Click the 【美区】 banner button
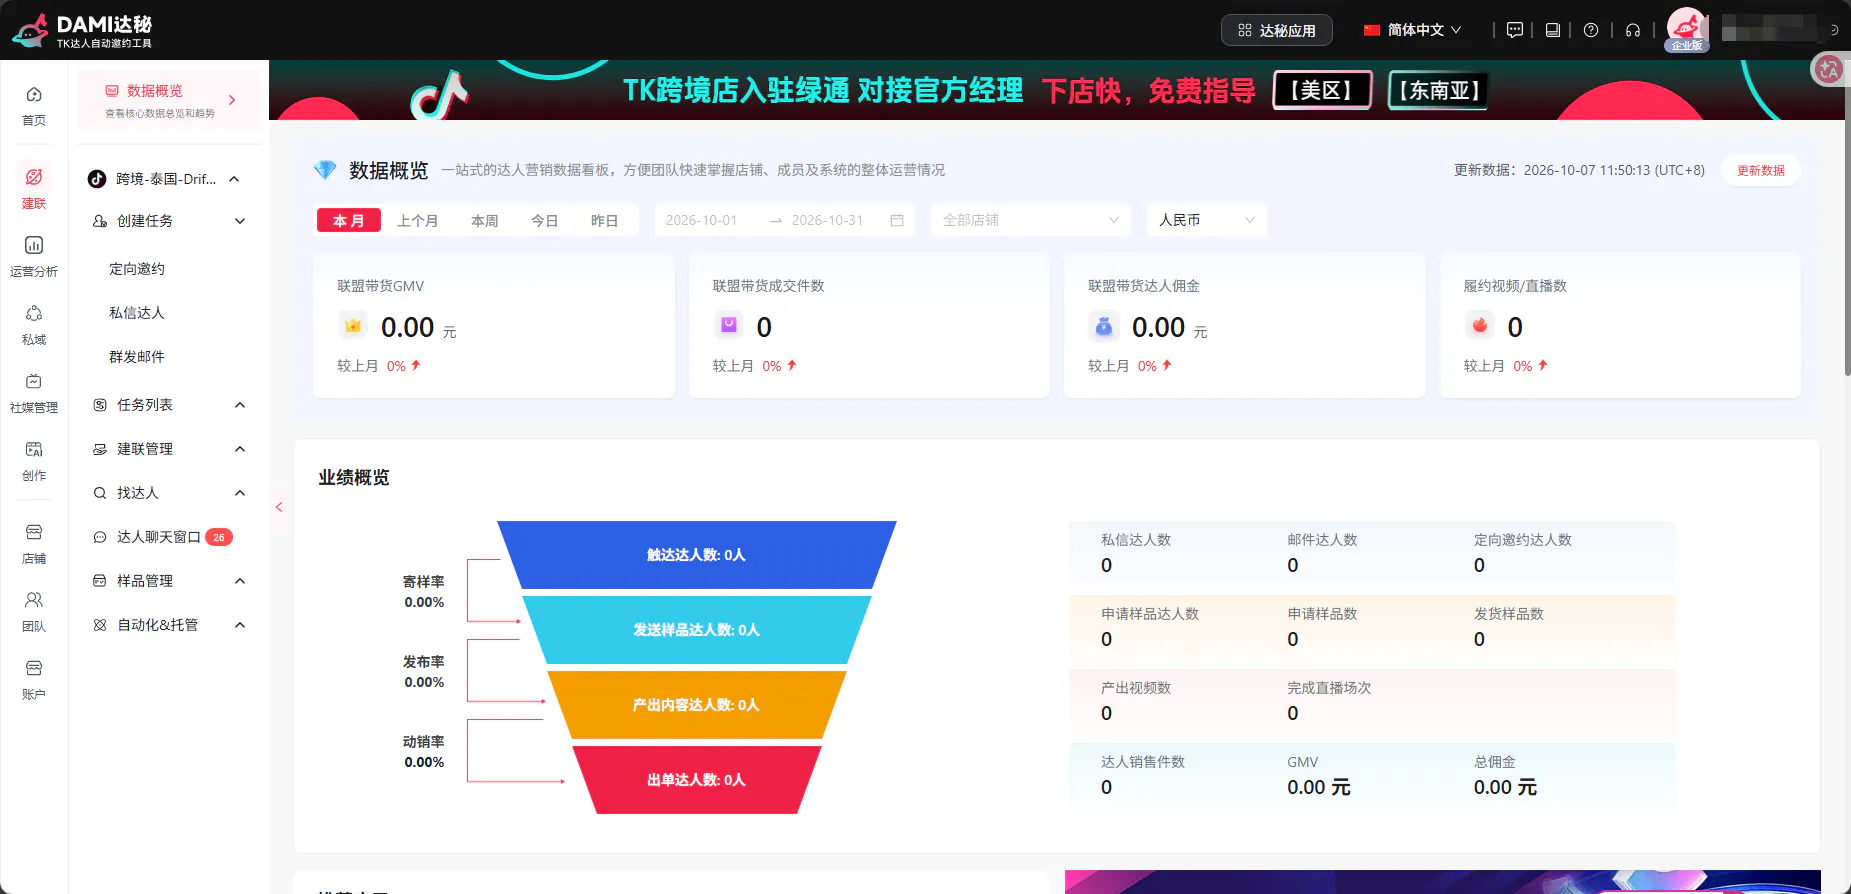 click(1322, 90)
